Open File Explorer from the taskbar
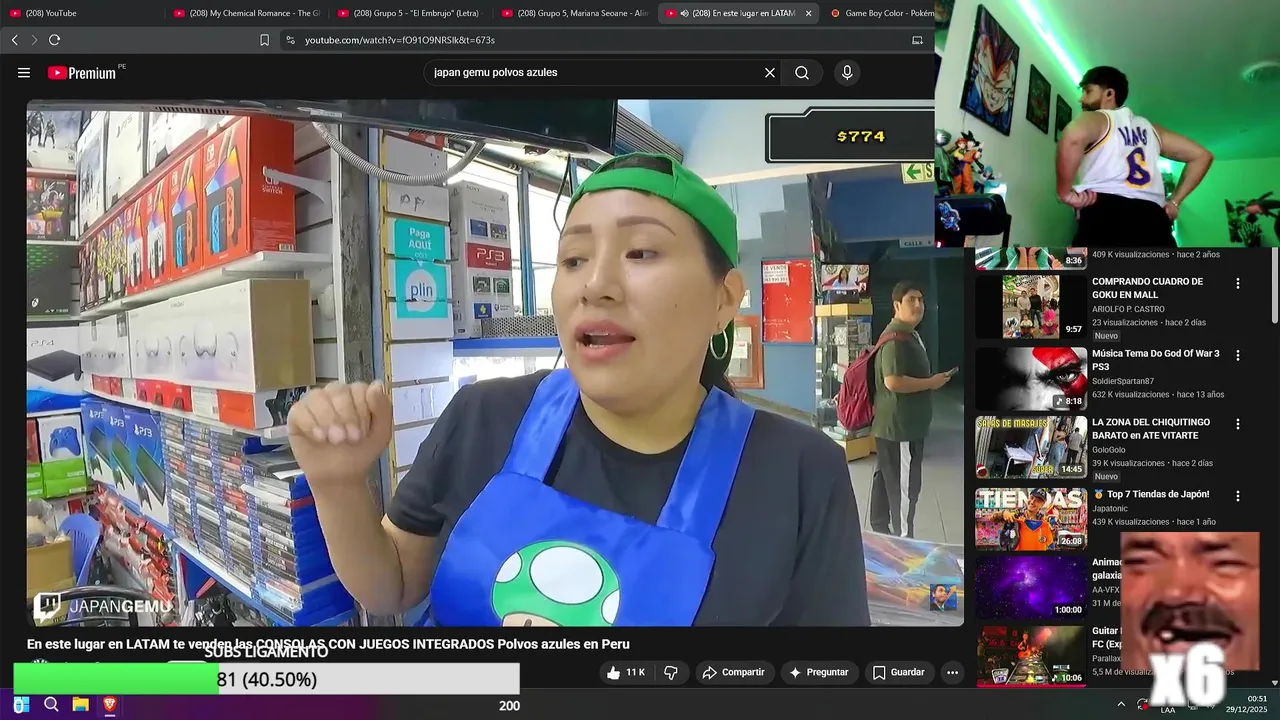1280x720 pixels. [81, 705]
